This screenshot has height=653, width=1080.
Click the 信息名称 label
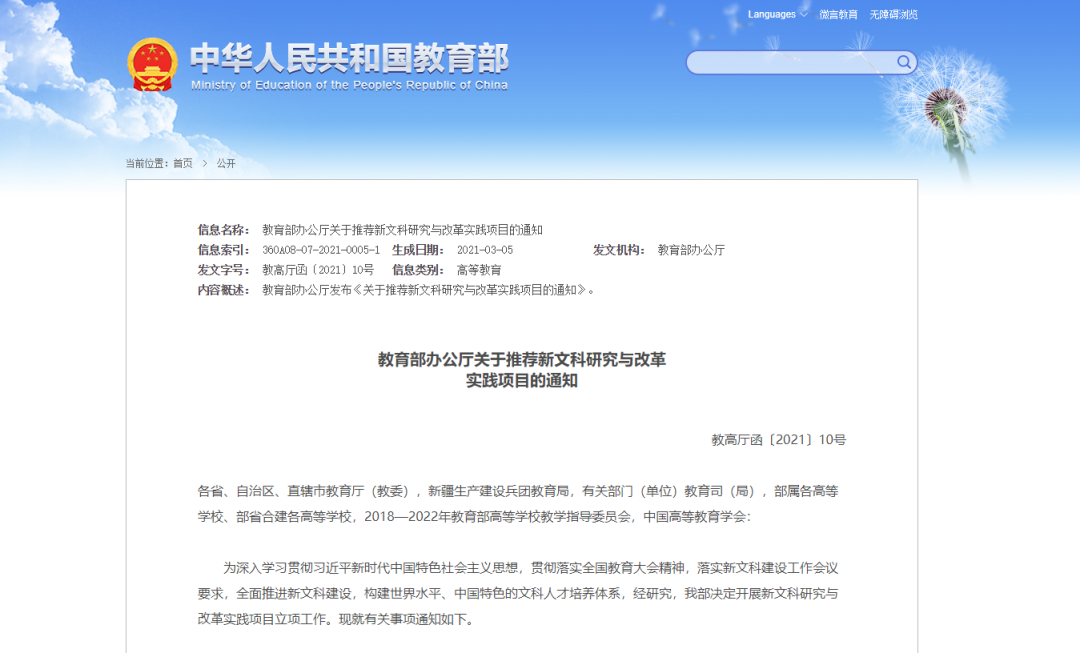point(223,230)
